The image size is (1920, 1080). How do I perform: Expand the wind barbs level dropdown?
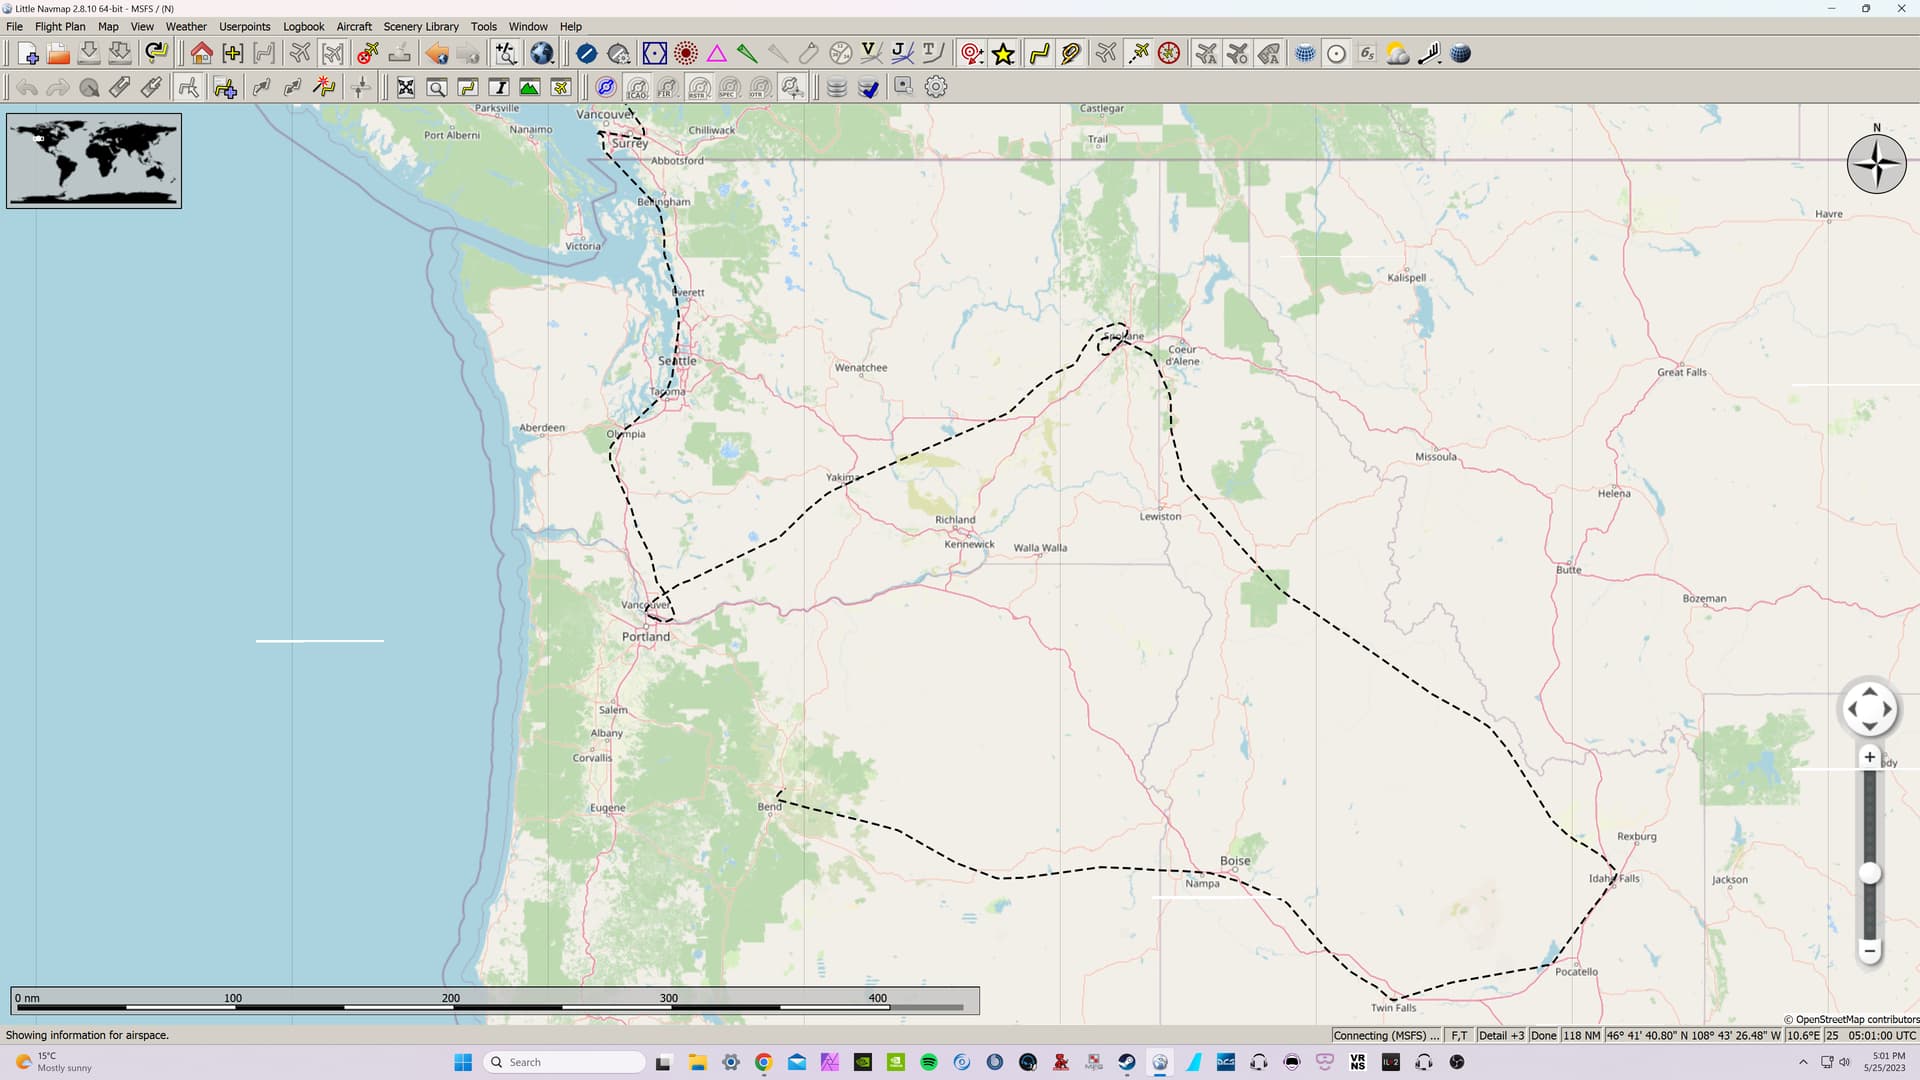pyautogui.click(x=1429, y=54)
